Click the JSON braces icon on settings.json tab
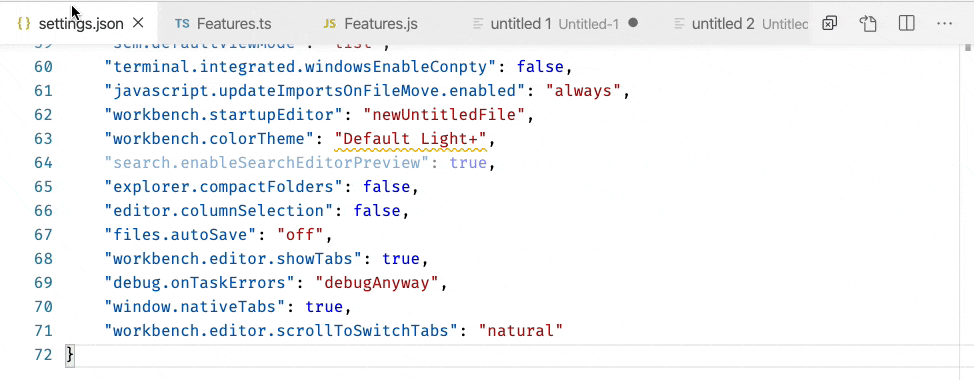The width and height of the screenshot is (974, 380). click(24, 24)
